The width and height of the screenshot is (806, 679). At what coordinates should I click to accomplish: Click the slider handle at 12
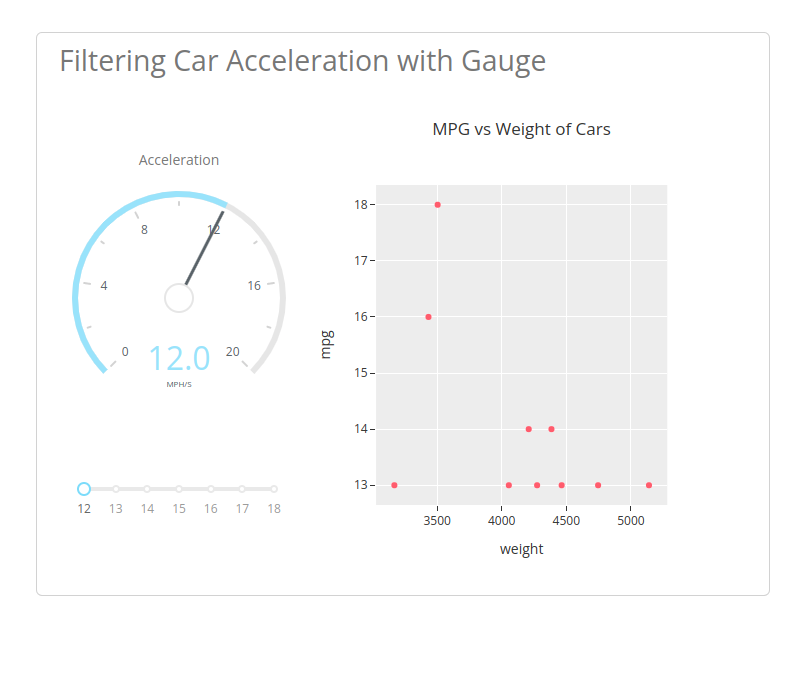pos(84,489)
